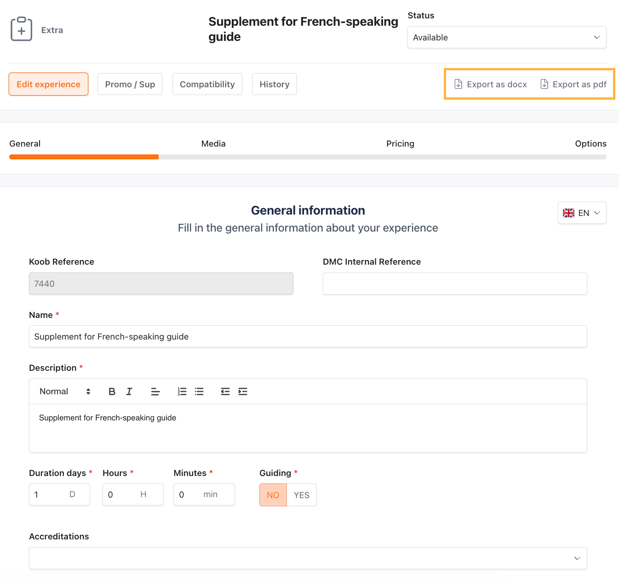Screen dimensions: 619x578
Task: Open the EN language selector
Action: [x=582, y=213]
